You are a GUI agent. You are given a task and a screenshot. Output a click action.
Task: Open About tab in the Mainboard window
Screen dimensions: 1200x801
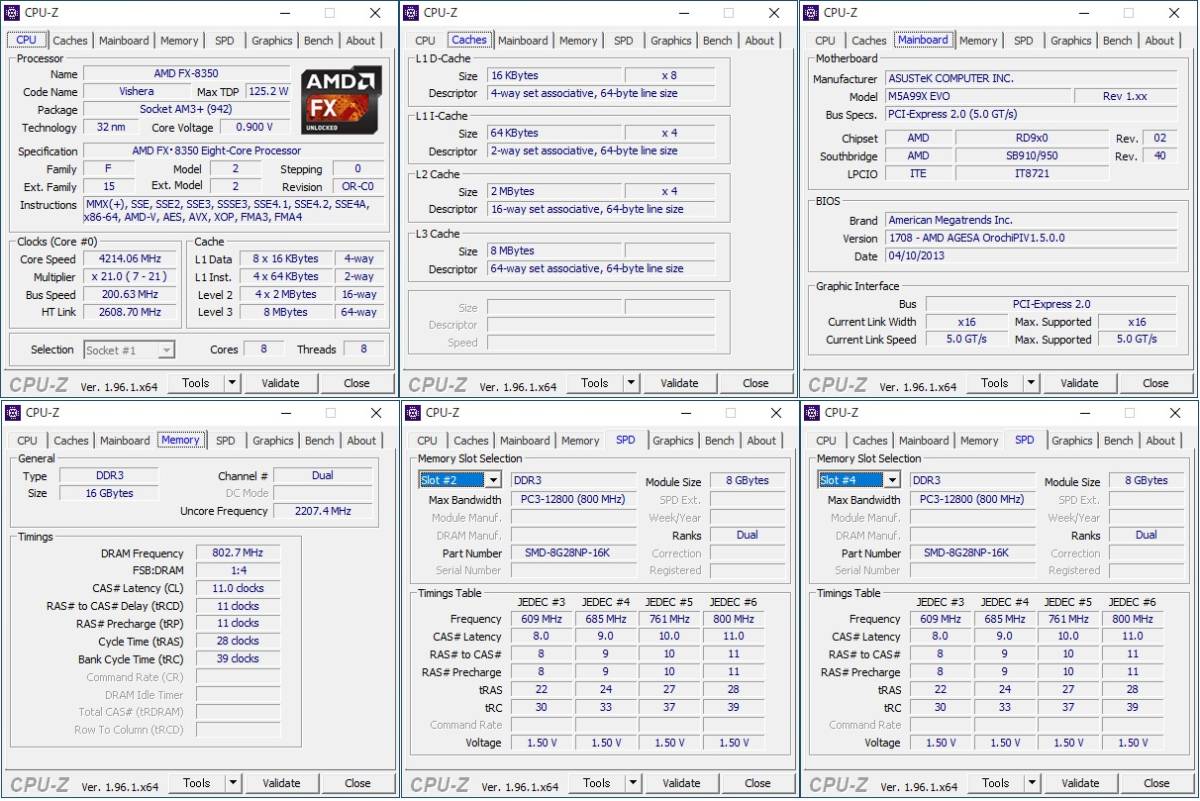(x=1160, y=41)
